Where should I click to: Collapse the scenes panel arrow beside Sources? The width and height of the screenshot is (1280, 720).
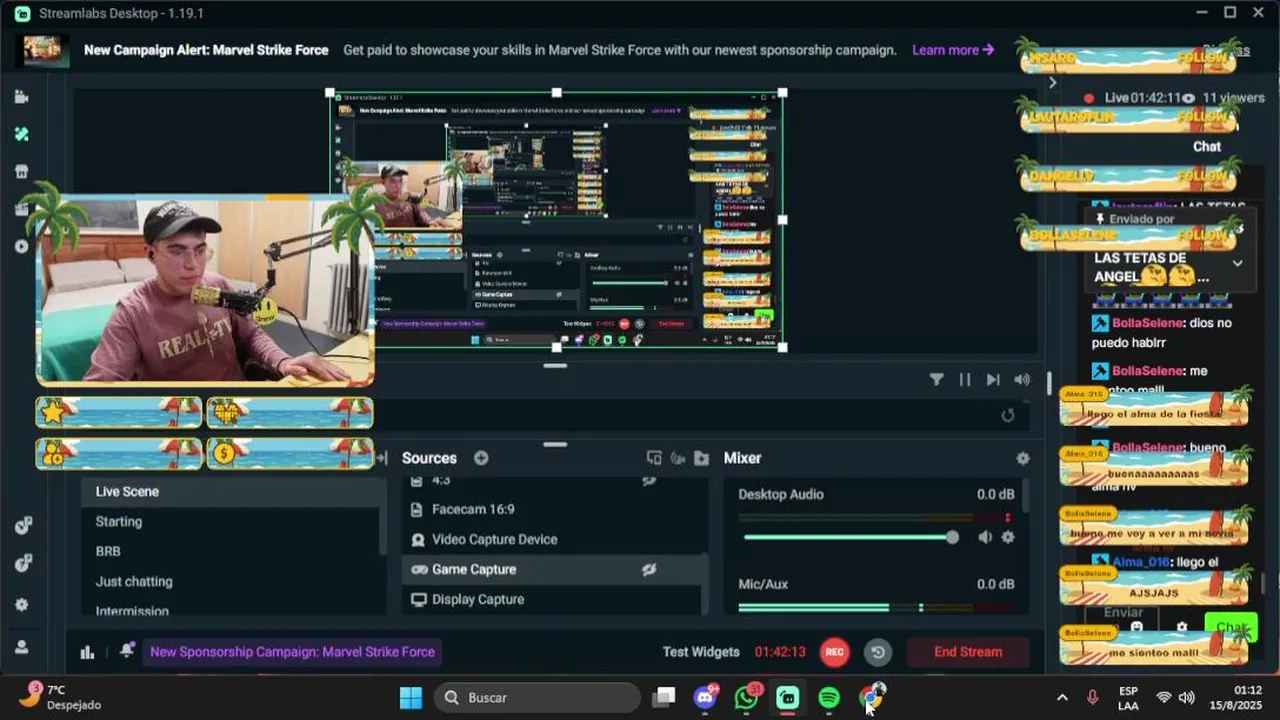click(381, 458)
